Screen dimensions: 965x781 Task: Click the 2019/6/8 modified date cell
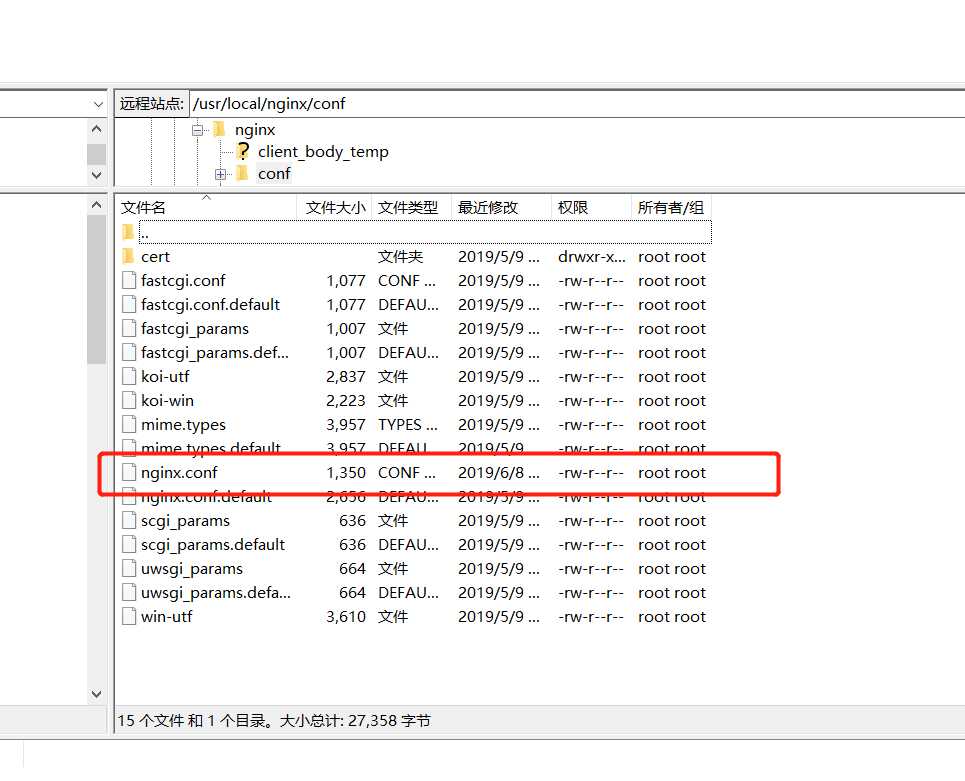point(499,473)
